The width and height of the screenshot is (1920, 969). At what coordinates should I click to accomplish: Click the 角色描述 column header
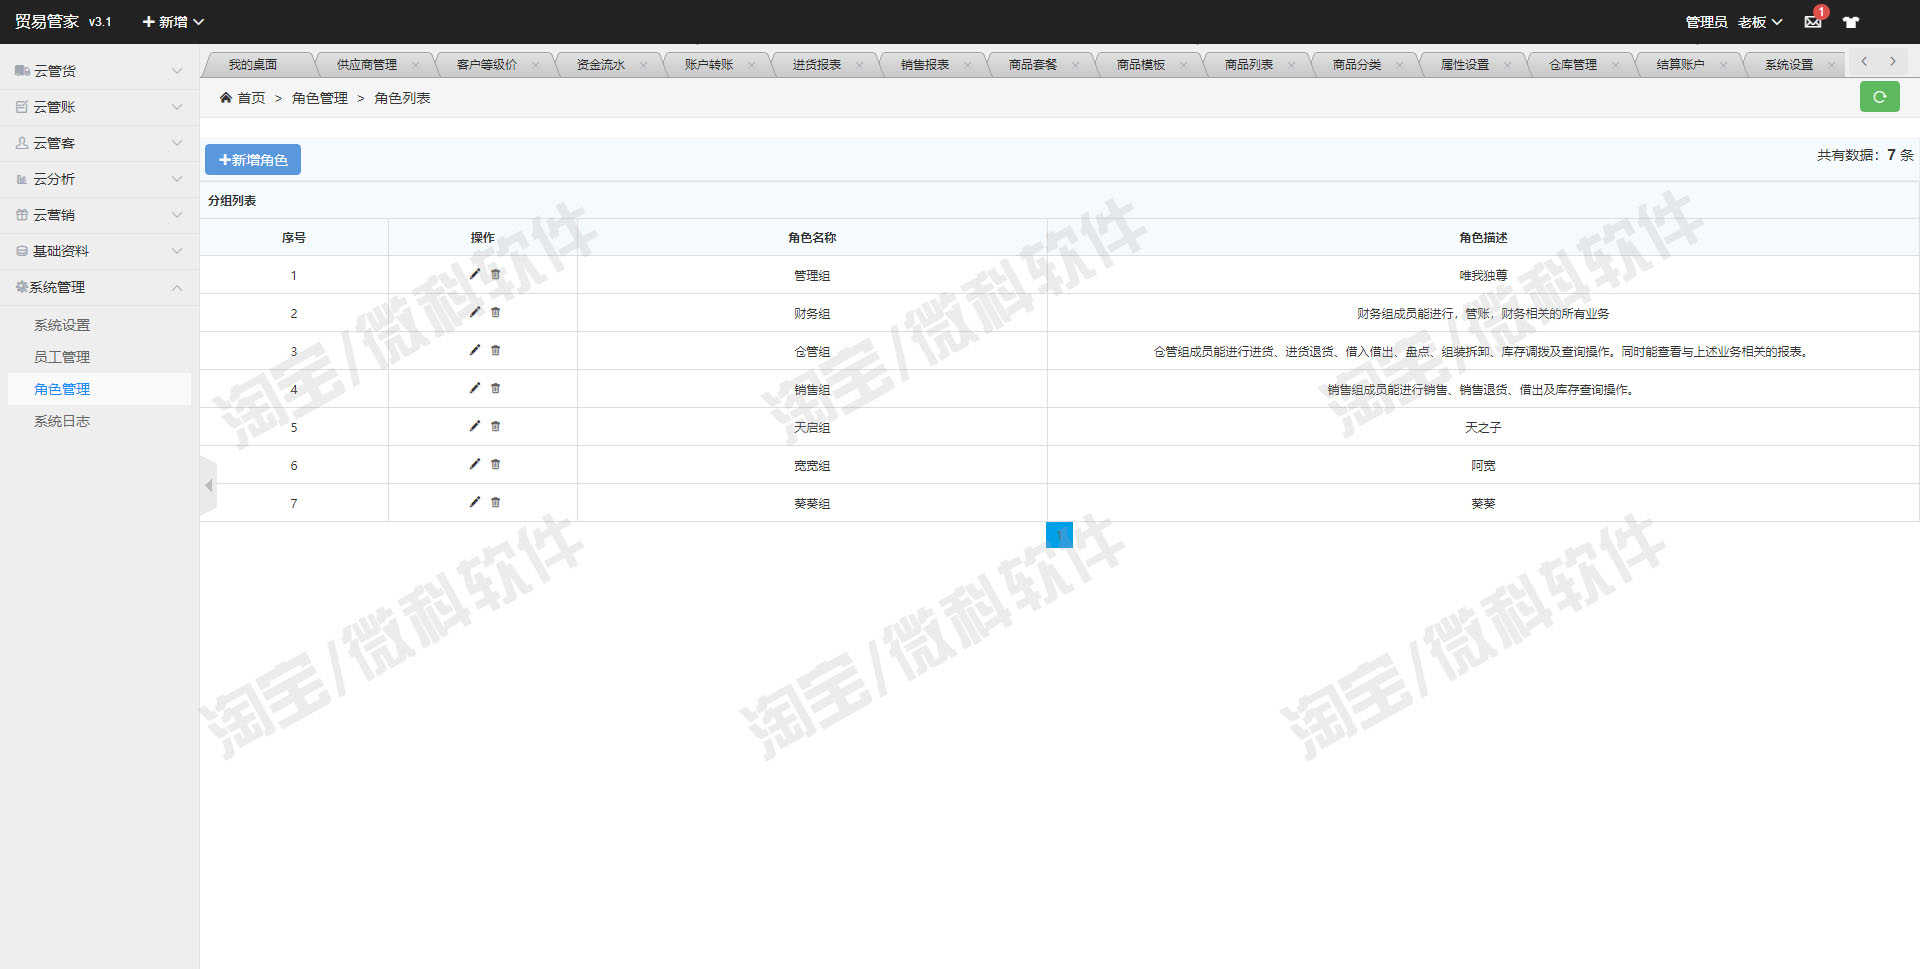tap(1483, 238)
